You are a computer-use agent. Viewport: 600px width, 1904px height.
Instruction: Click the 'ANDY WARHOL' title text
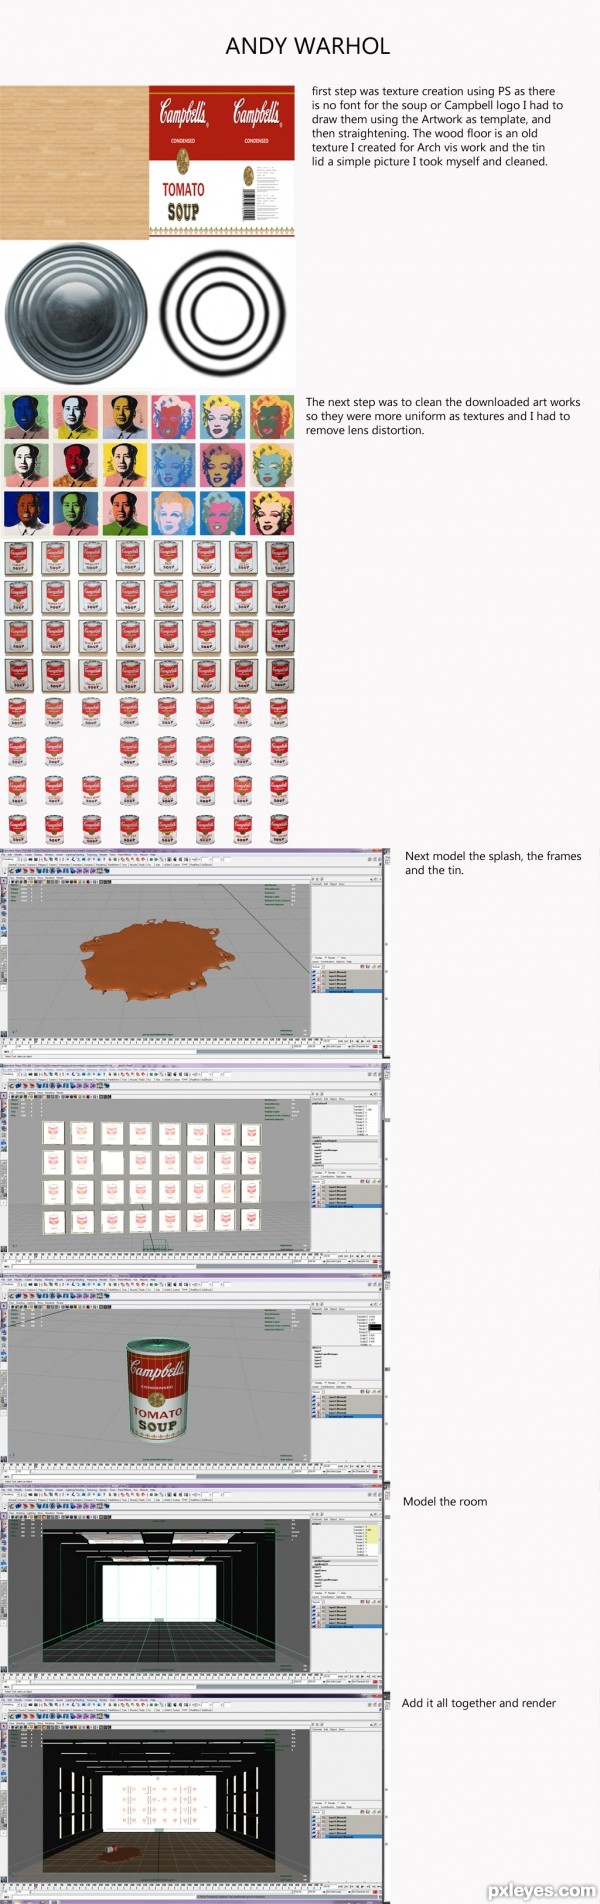click(308, 46)
